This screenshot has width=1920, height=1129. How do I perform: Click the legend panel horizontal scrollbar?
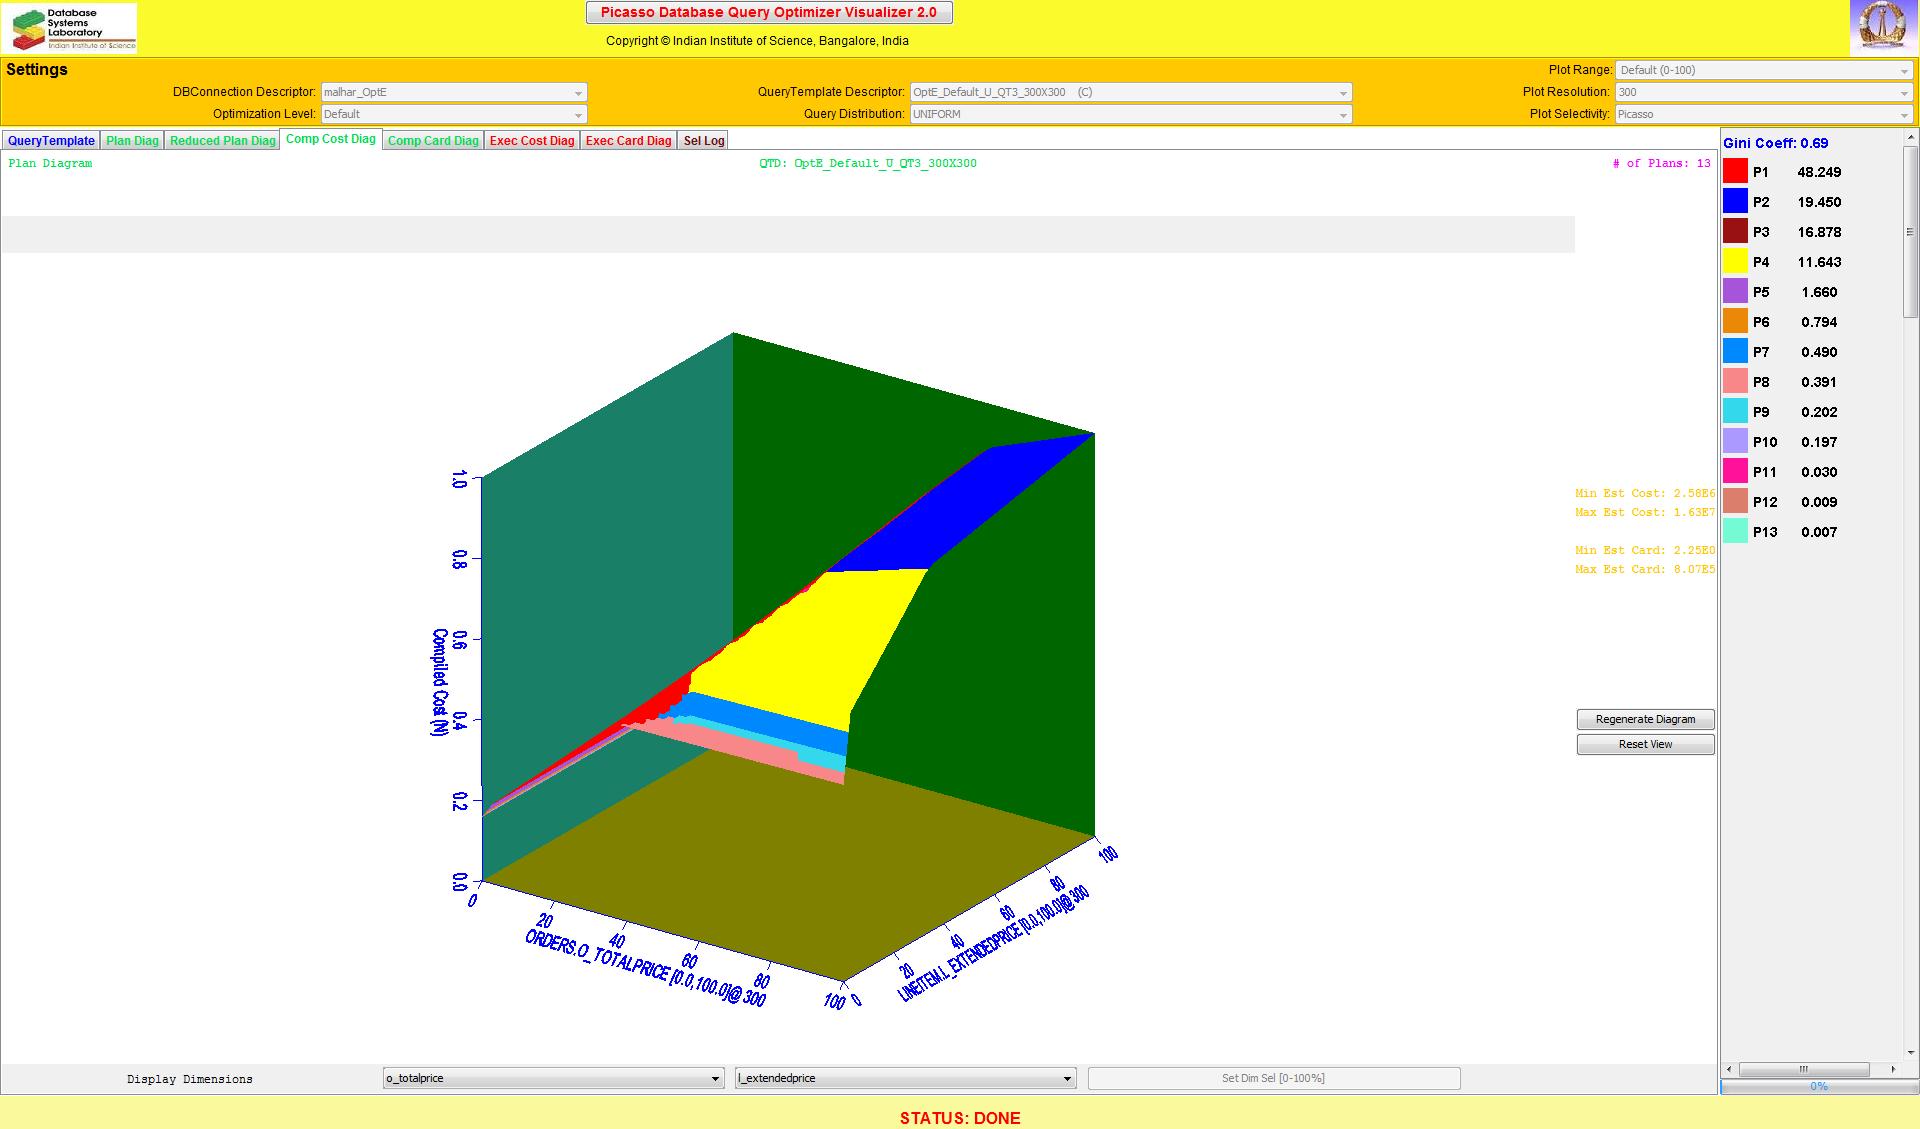pyautogui.click(x=1804, y=1069)
